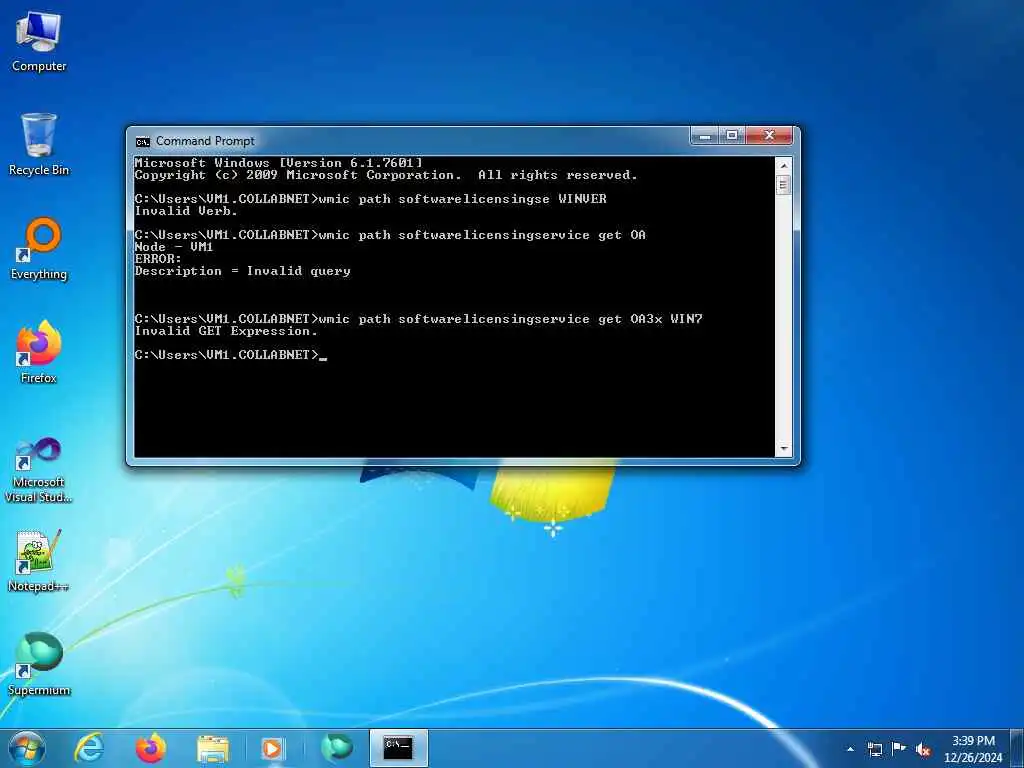
Task: Maximize the Command Prompt window
Action: [733, 136]
